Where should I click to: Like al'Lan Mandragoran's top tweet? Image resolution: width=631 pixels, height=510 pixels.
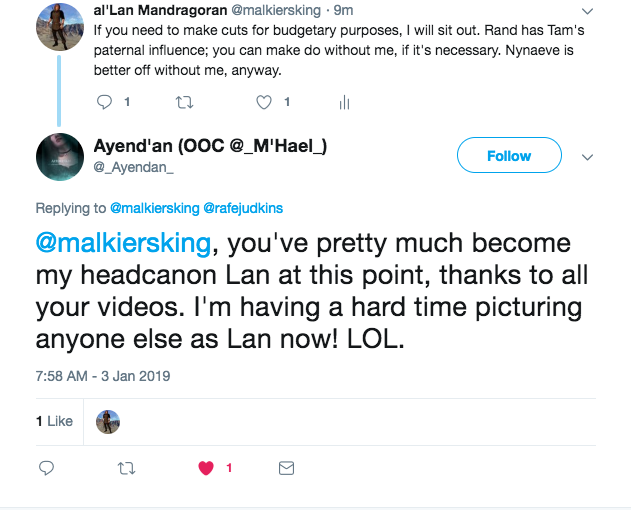tap(265, 101)
